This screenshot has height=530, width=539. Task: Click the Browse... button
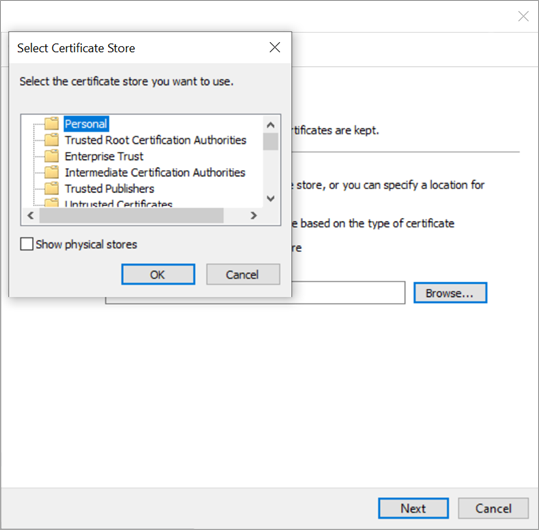point(450,293)
